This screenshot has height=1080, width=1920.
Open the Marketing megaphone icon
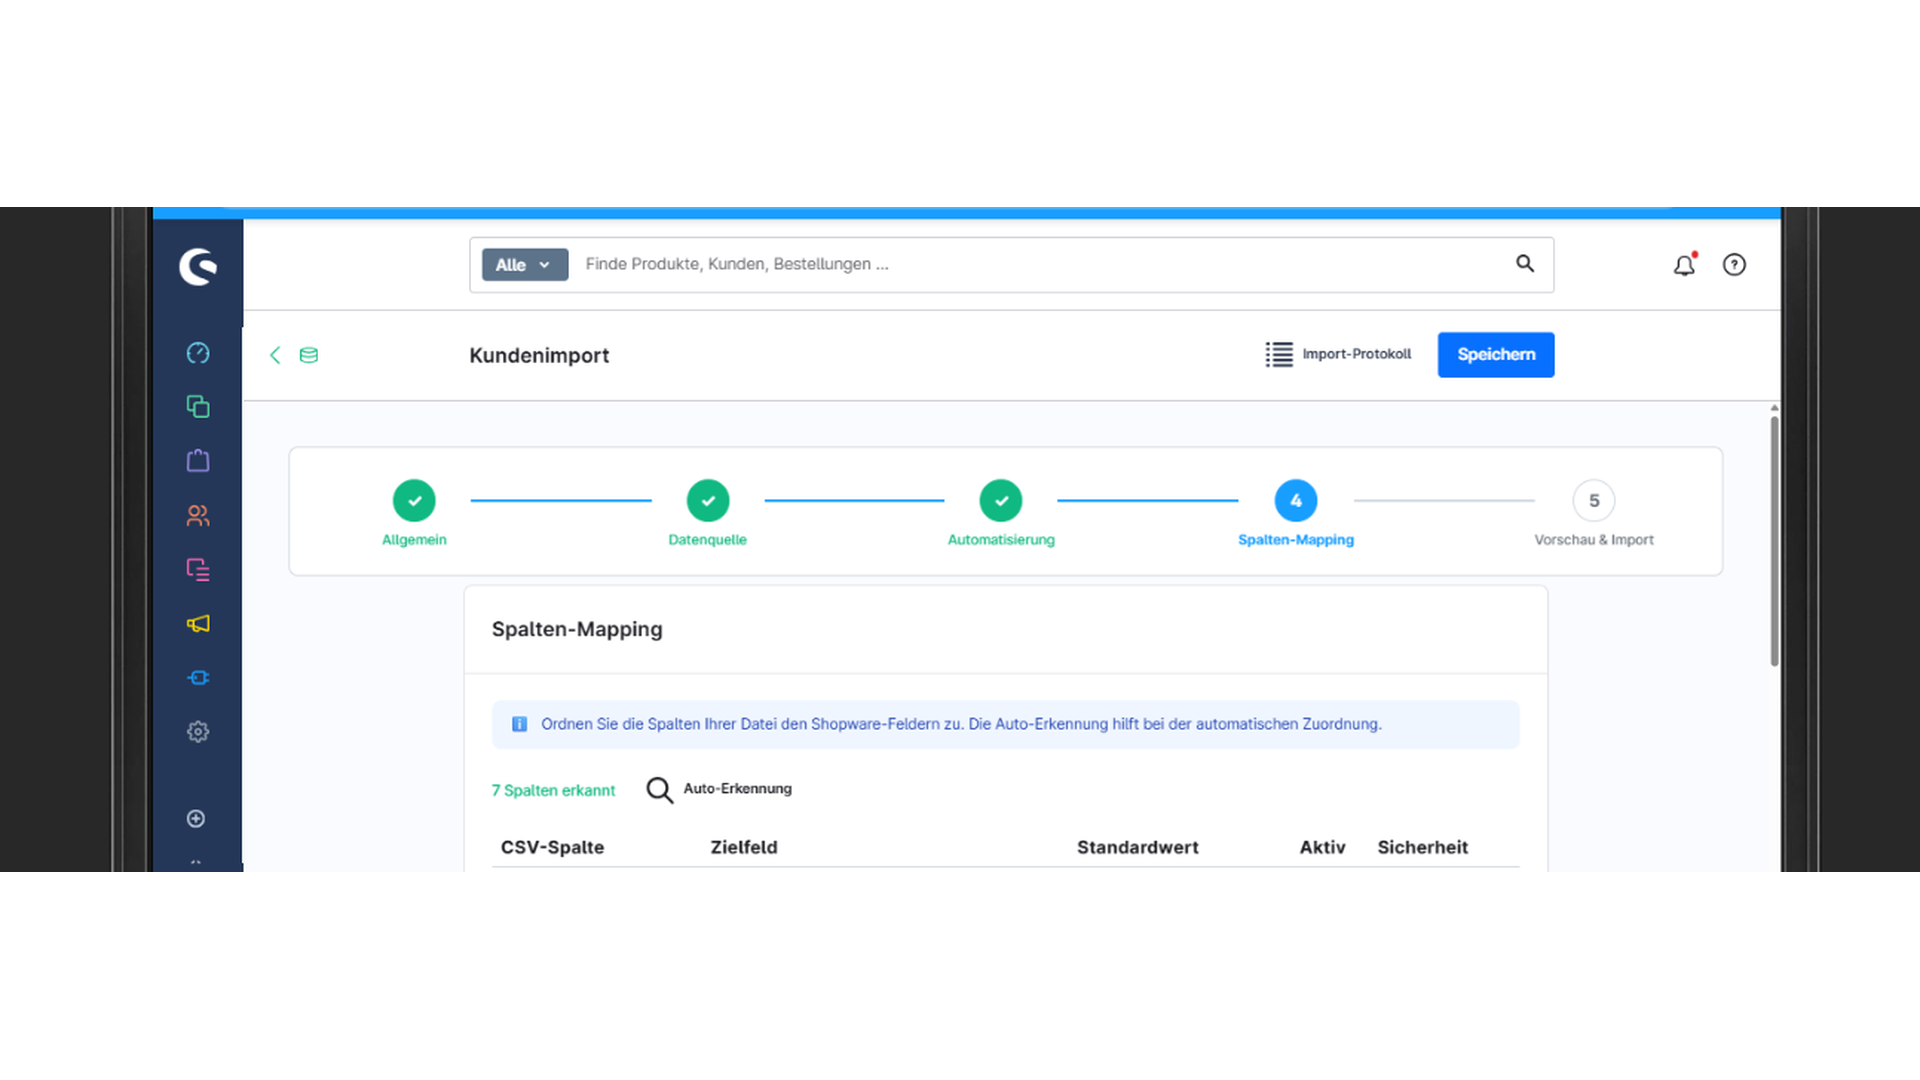click(x=198, y=624)
